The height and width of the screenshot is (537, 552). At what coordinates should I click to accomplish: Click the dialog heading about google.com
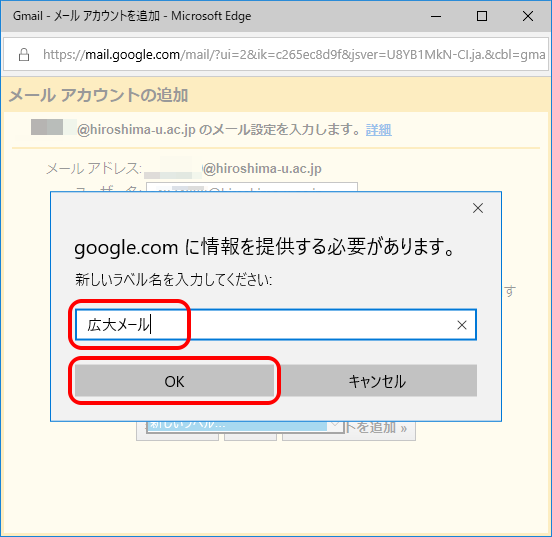[x=264, y=247]
